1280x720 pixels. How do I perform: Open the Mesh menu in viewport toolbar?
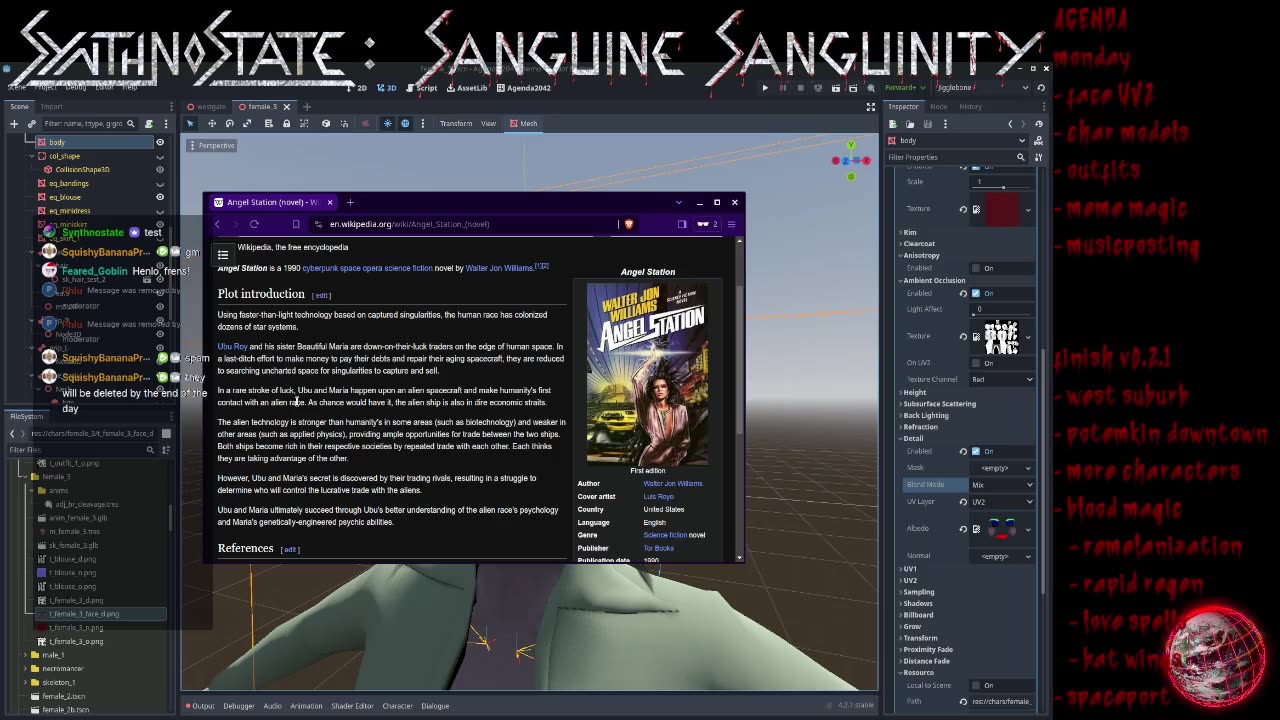pos(523,123)
